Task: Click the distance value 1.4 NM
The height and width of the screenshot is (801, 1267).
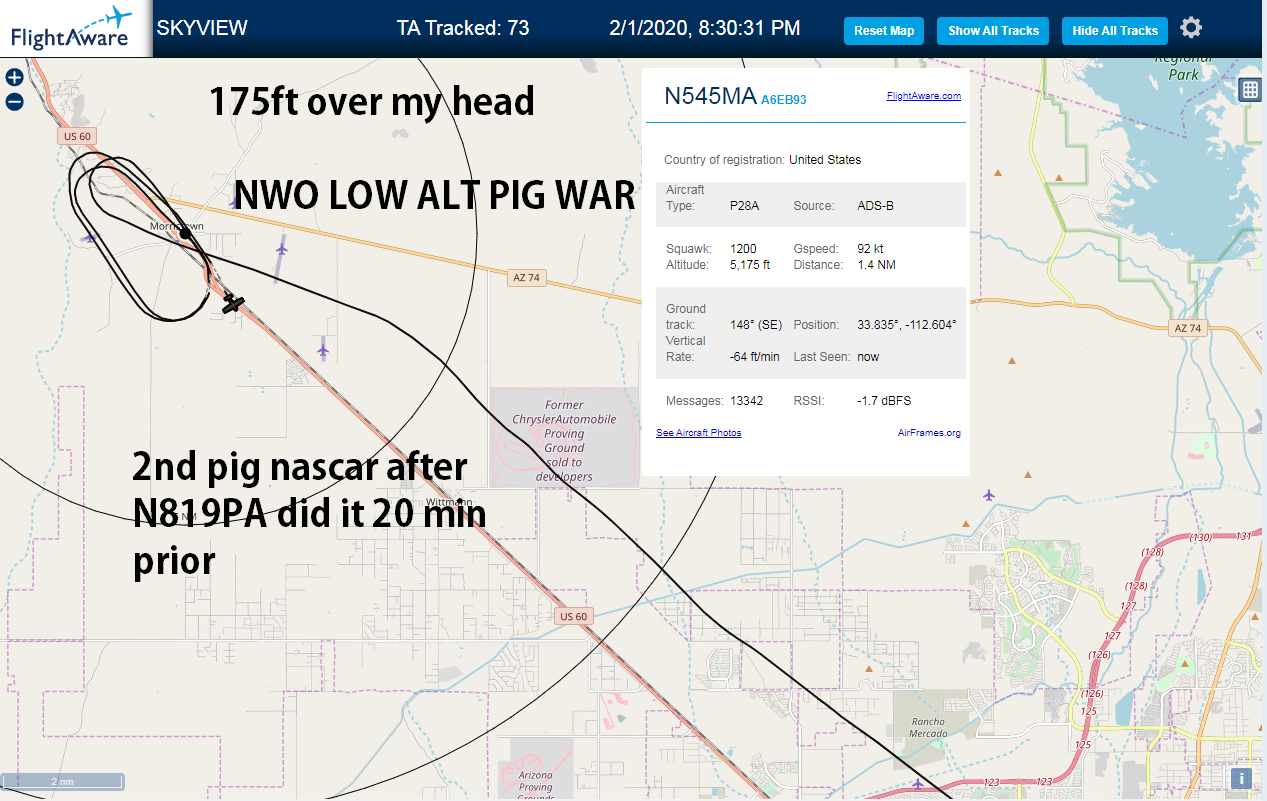Action: (878, 265)
